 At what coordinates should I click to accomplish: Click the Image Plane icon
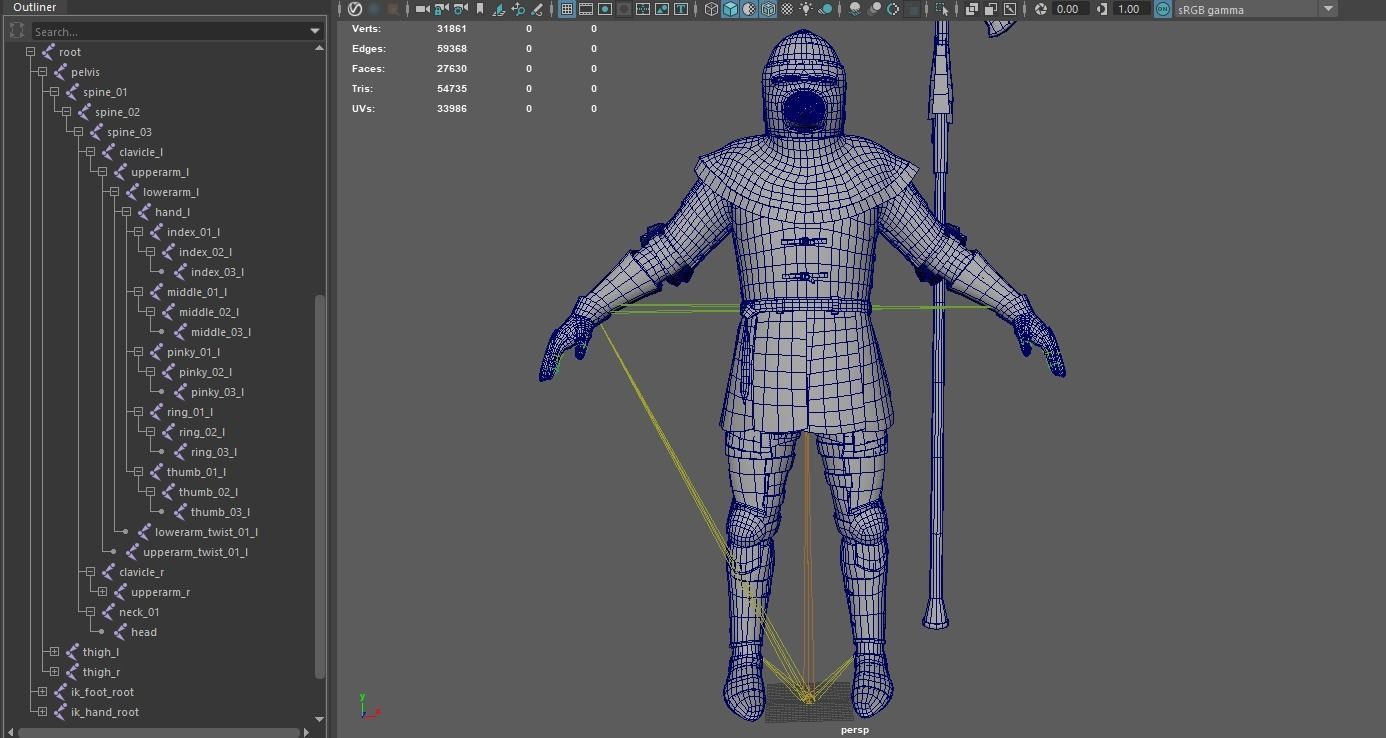click(499, 9)
